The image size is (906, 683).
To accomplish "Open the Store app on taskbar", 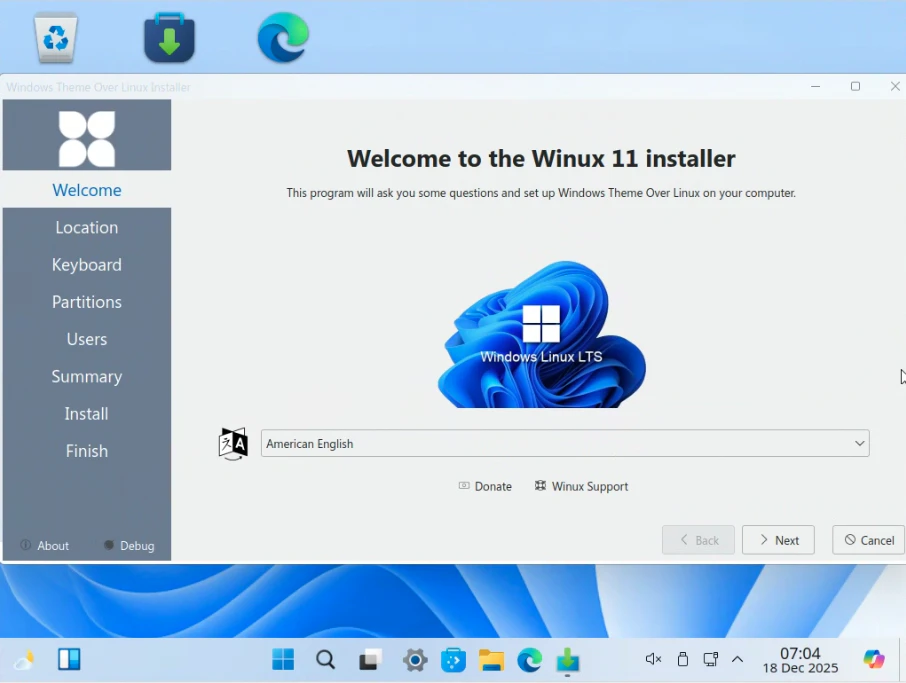I will pos(454,660).
